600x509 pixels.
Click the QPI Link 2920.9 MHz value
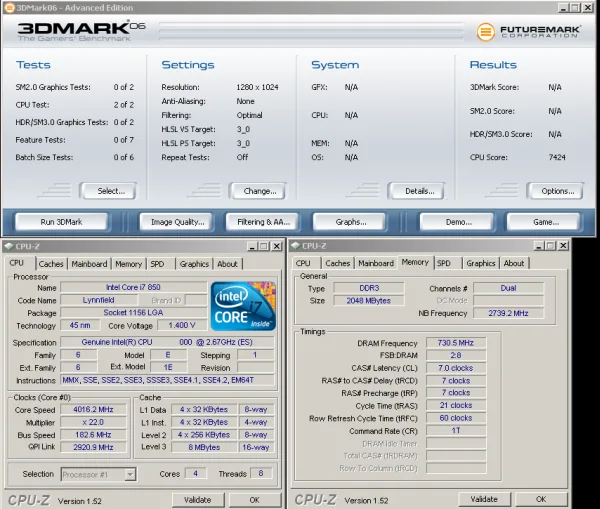point(93,447)
